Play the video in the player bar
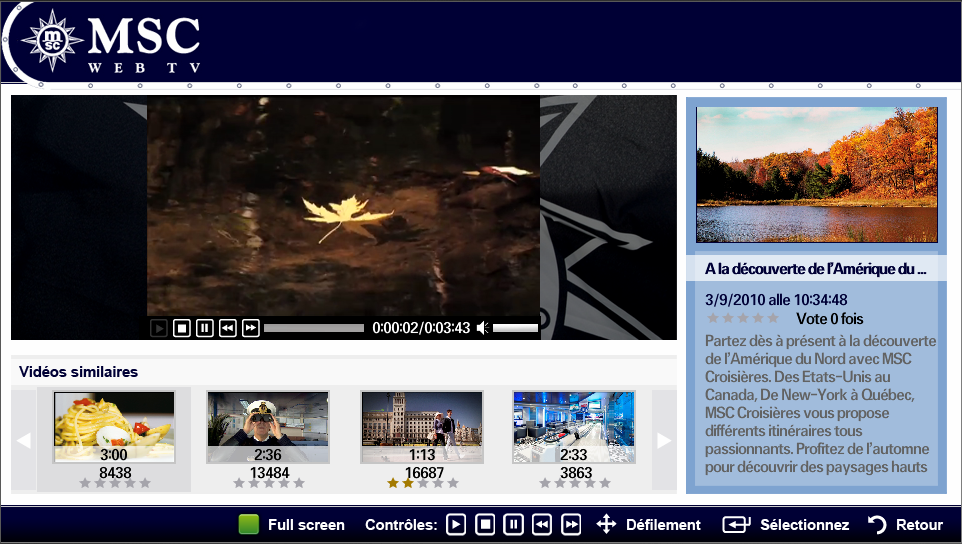This screenshot has height=544, width=962. [158, 328]
